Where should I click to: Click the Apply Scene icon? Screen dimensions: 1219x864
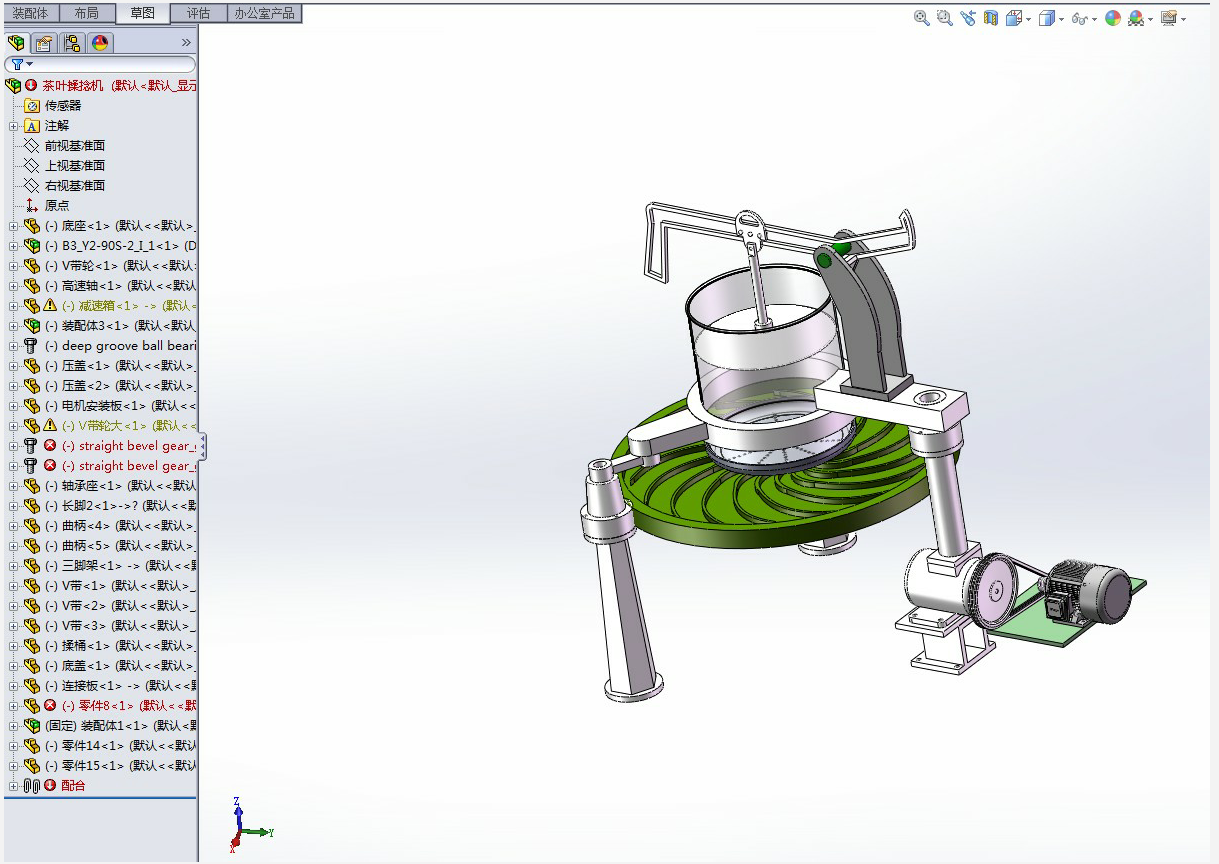pyautogui.click(x=1136, y=18)
